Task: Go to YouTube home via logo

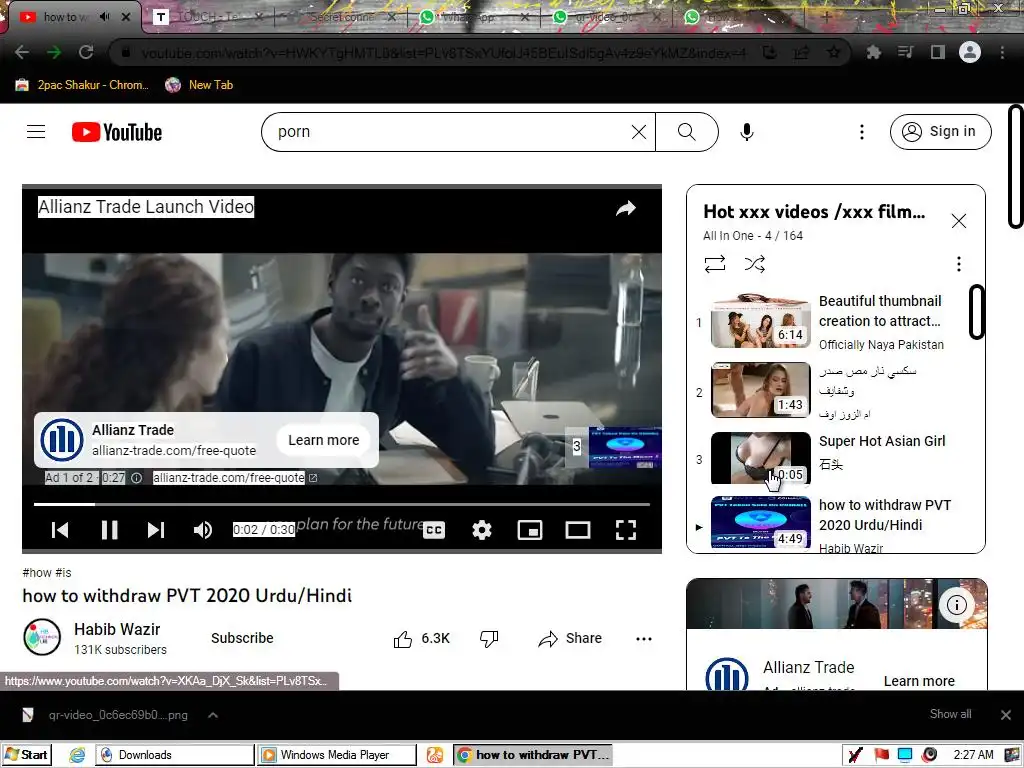Action: 117,132
